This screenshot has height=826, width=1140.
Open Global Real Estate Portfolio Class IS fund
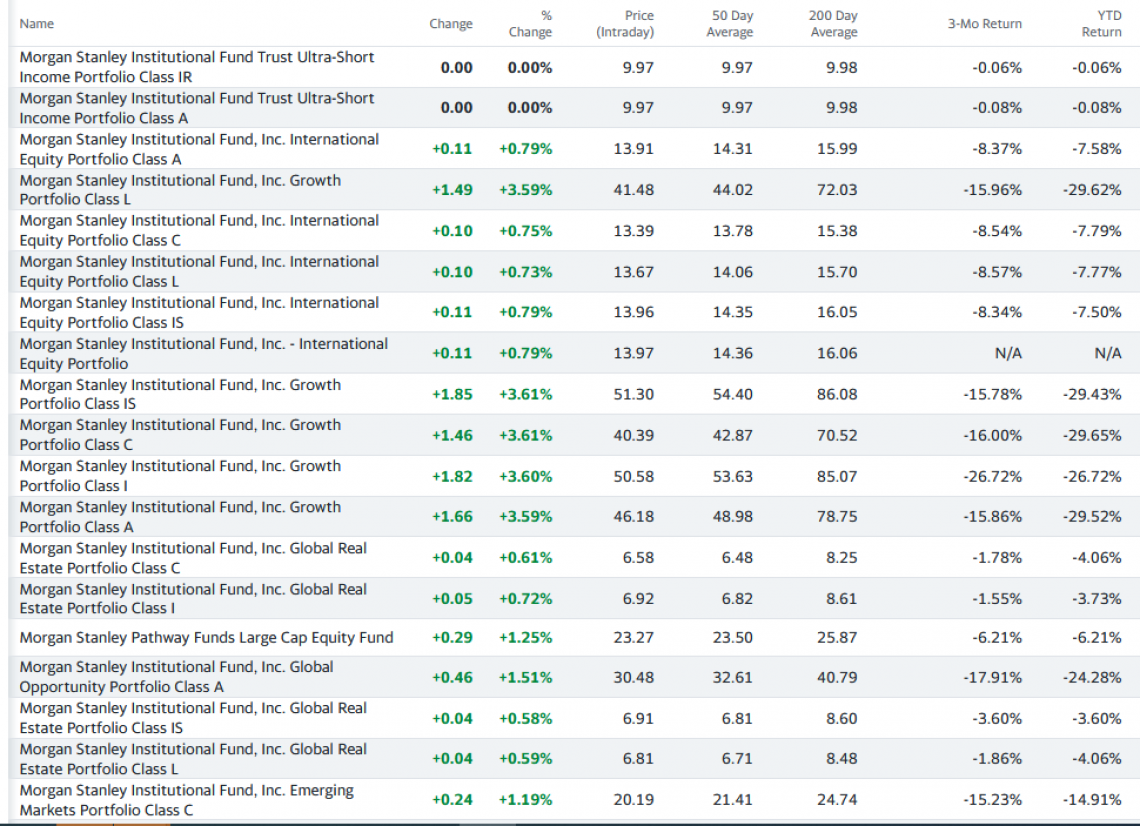pos(193,718)
